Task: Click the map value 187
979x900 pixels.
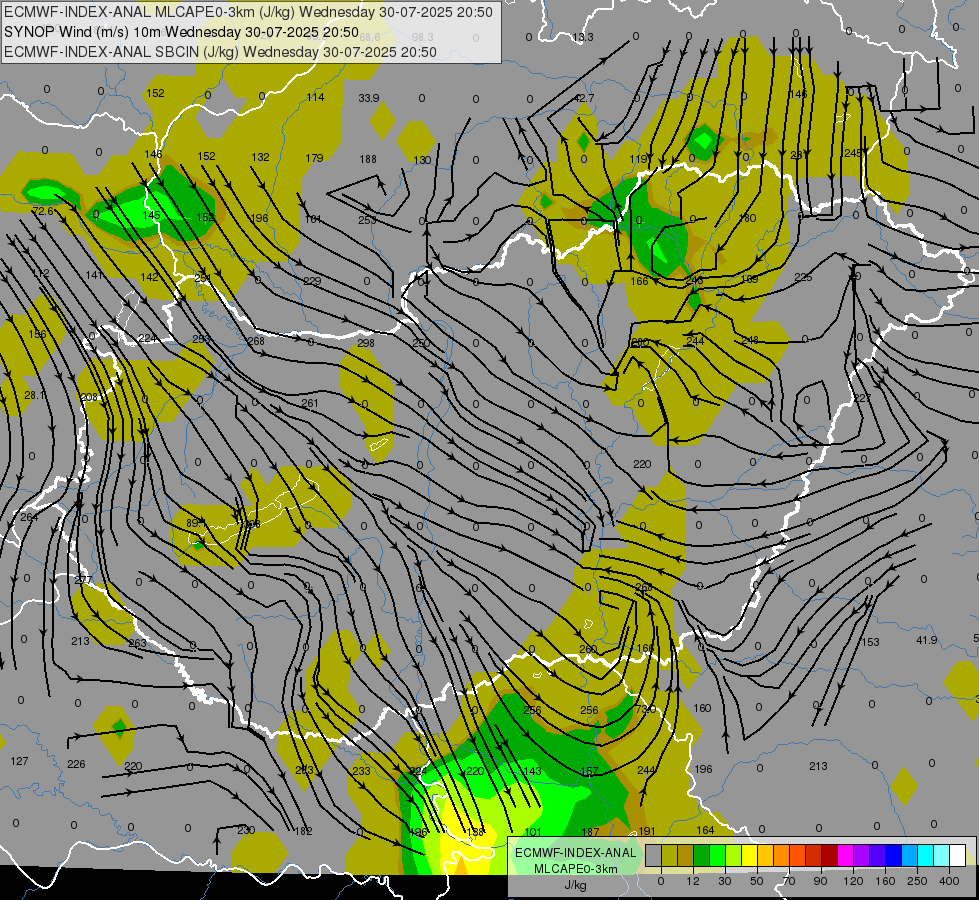Action: [x=590, y=832]
